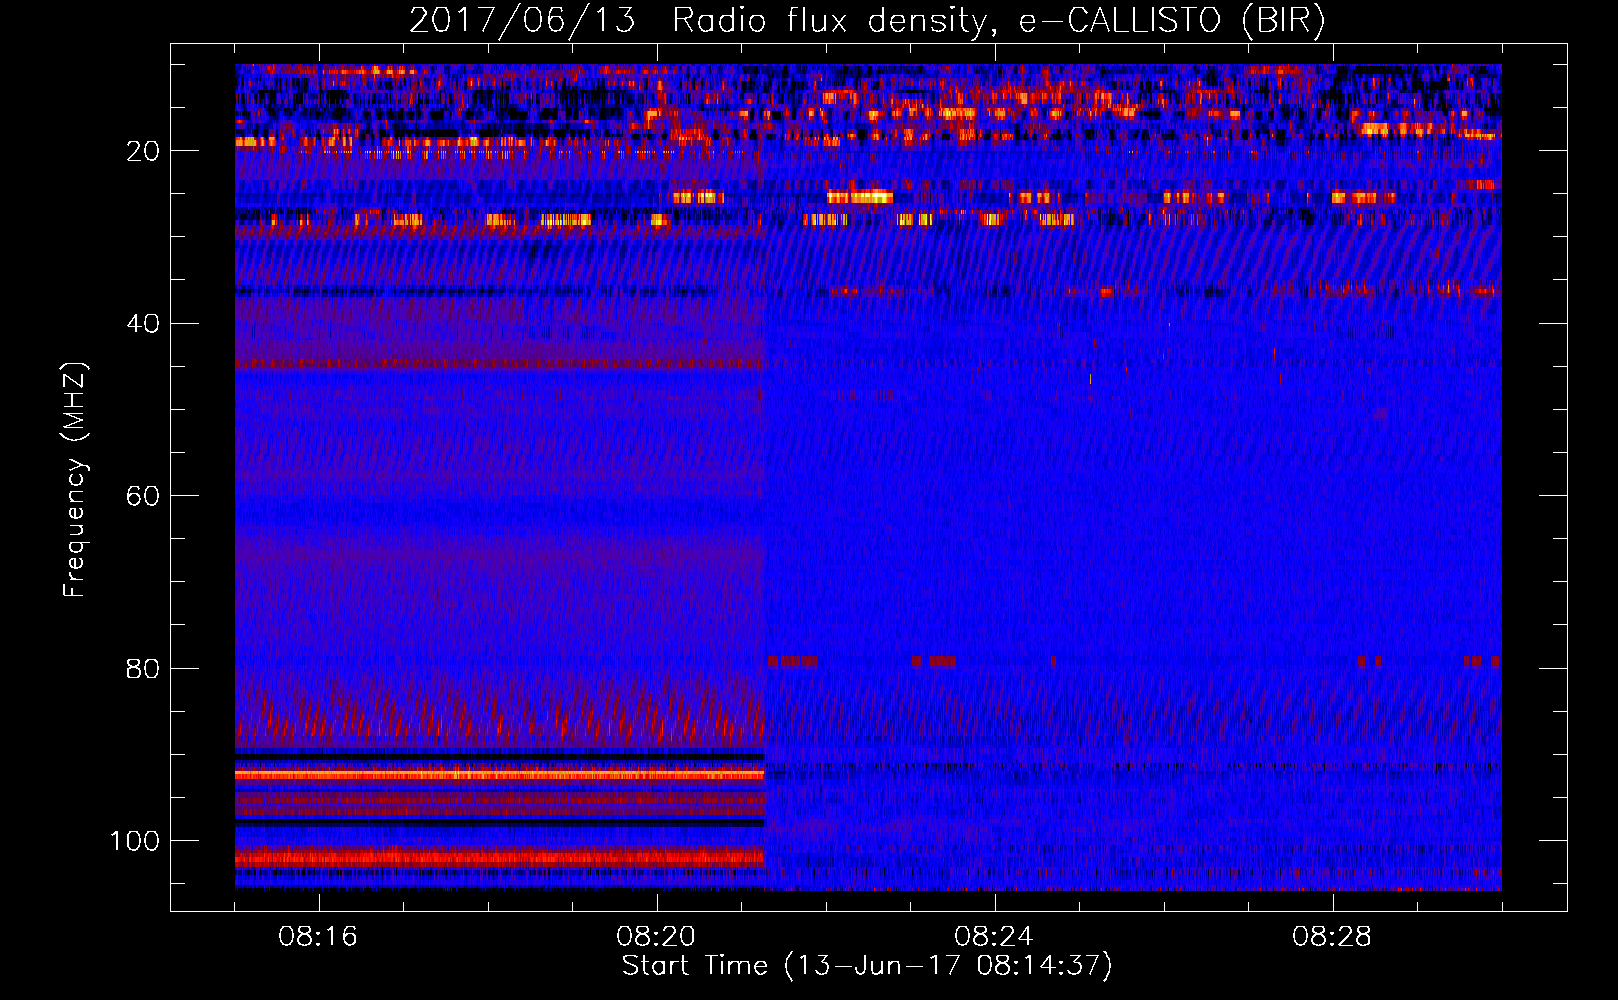Image resolution: width=1618 pixels, height=1000 pixels.
Task: Click the 08:16 time tick label
Action: 318,937
